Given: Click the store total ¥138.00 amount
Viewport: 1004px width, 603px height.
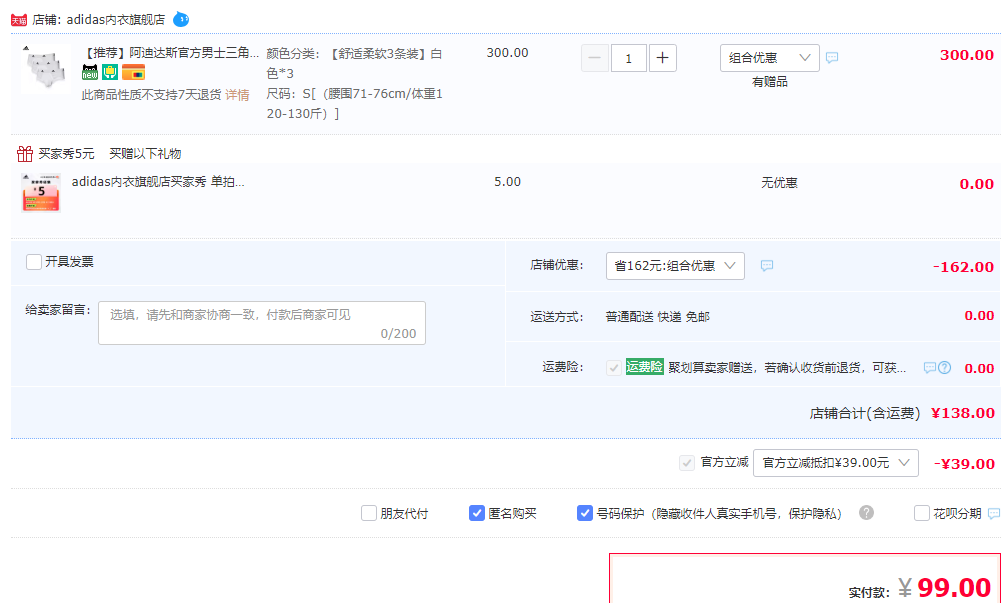Looking at the screenshot, I should (x=962, y=414).
